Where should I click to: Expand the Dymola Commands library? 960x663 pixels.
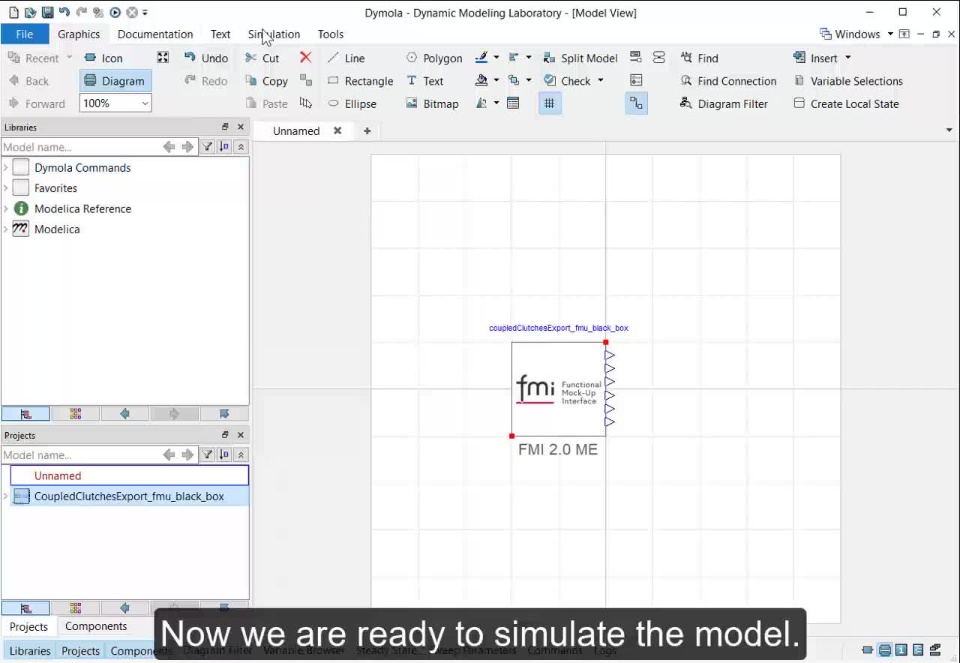[6, 168]
